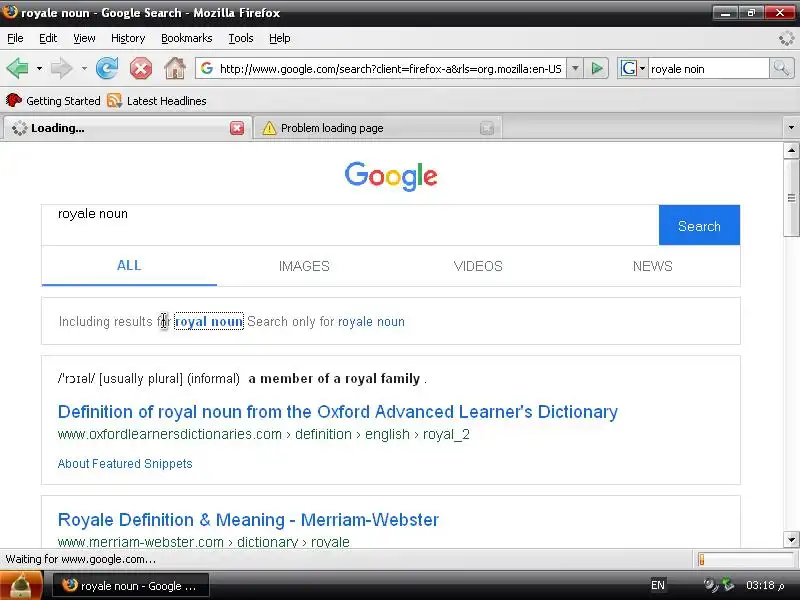The image size is (800, 600).
Task: Click the green Go arrow beside the address bar
Action: click(596, 68)
